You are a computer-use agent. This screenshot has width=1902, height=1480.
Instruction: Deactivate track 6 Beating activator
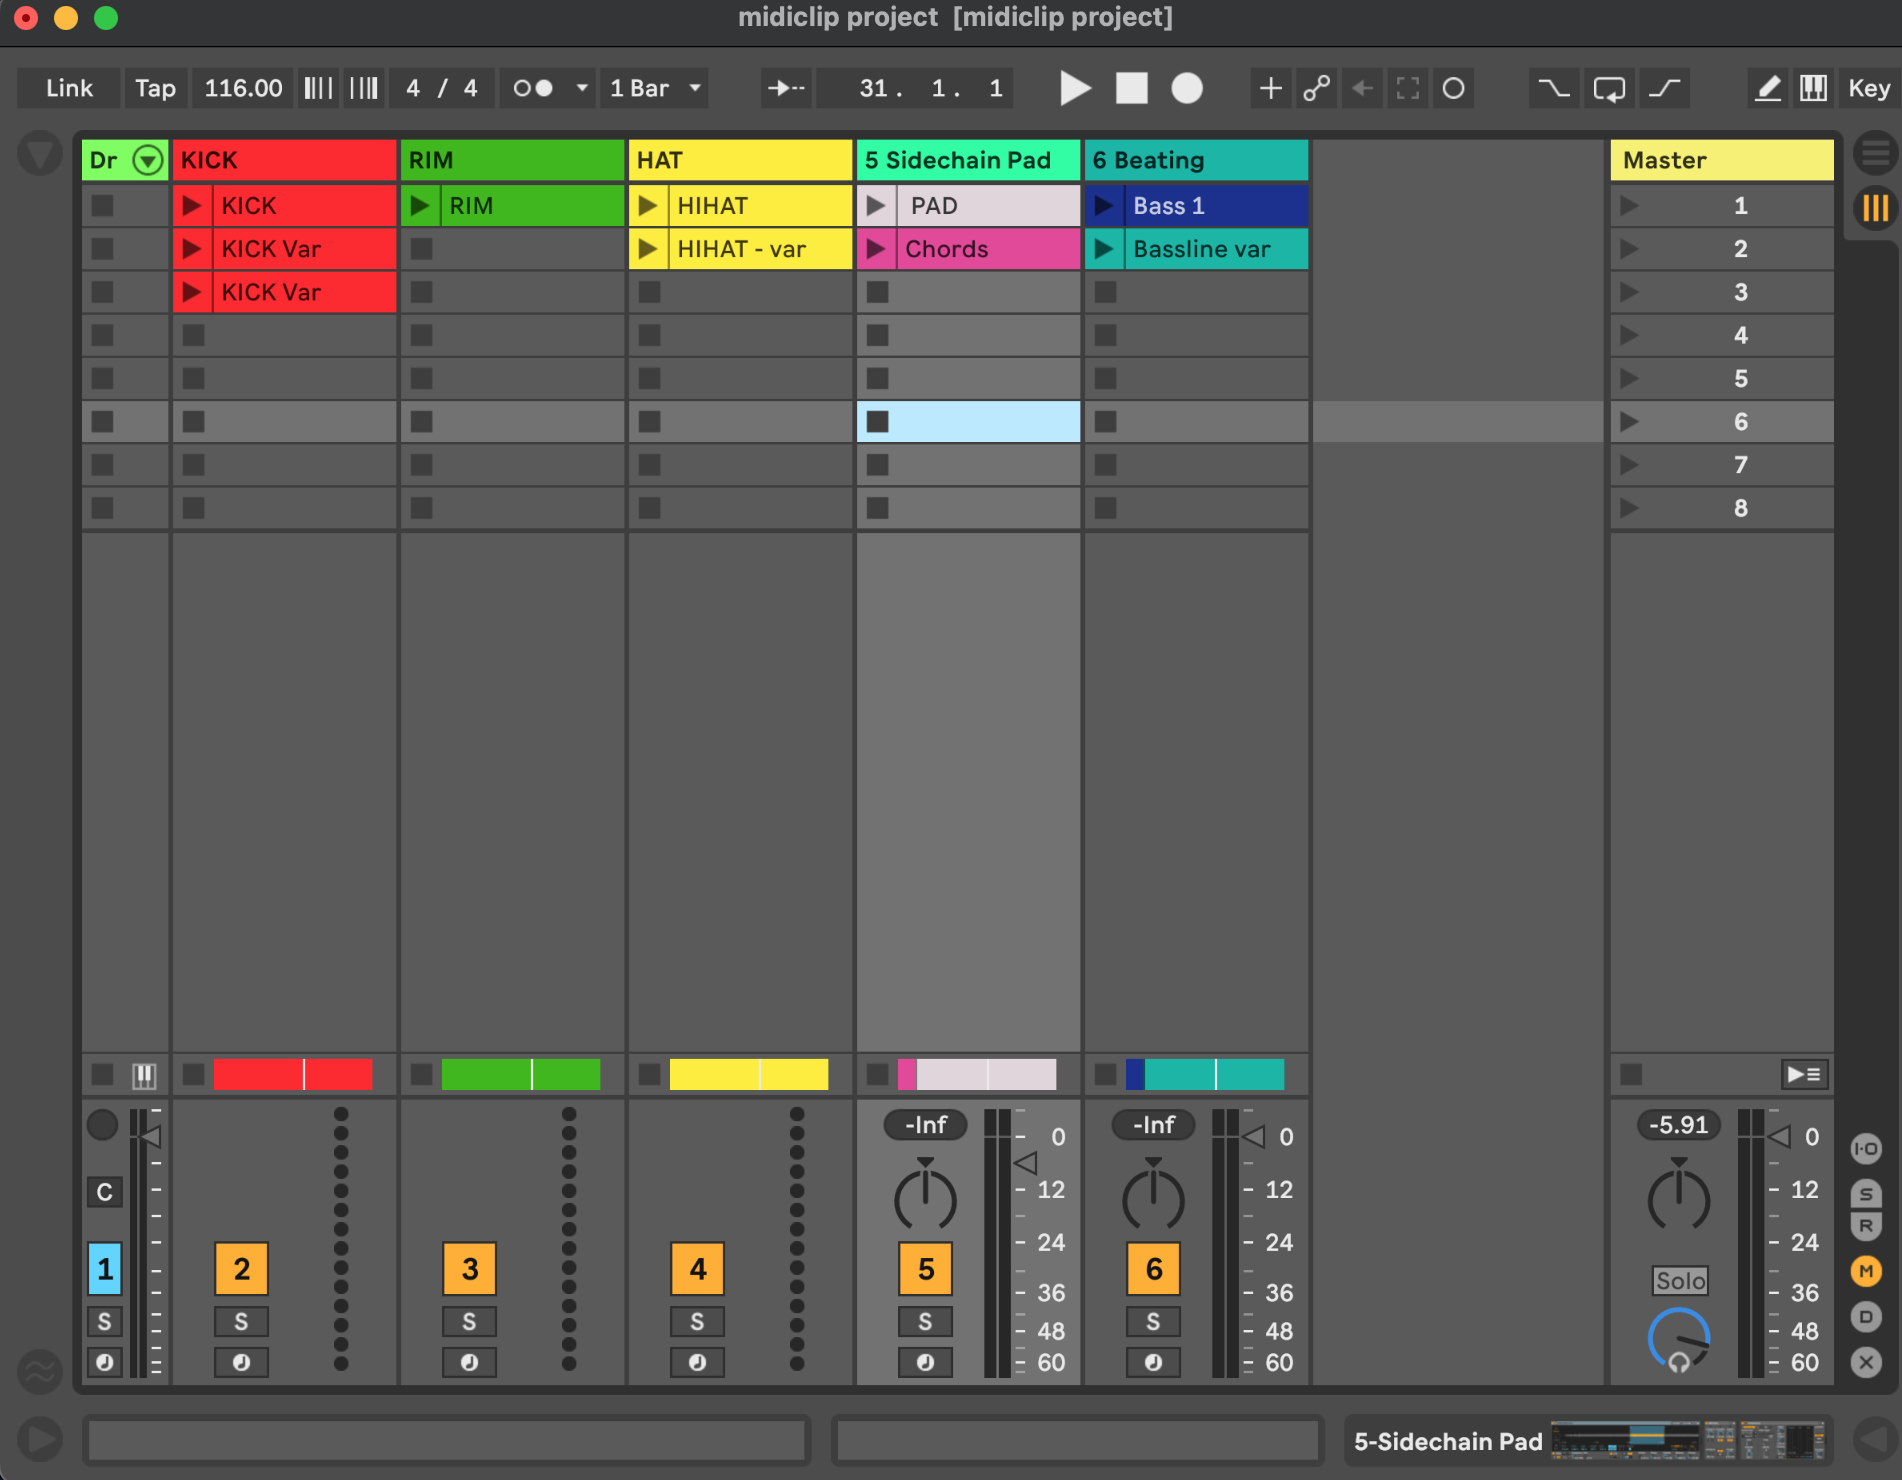coord(1154,1269)
